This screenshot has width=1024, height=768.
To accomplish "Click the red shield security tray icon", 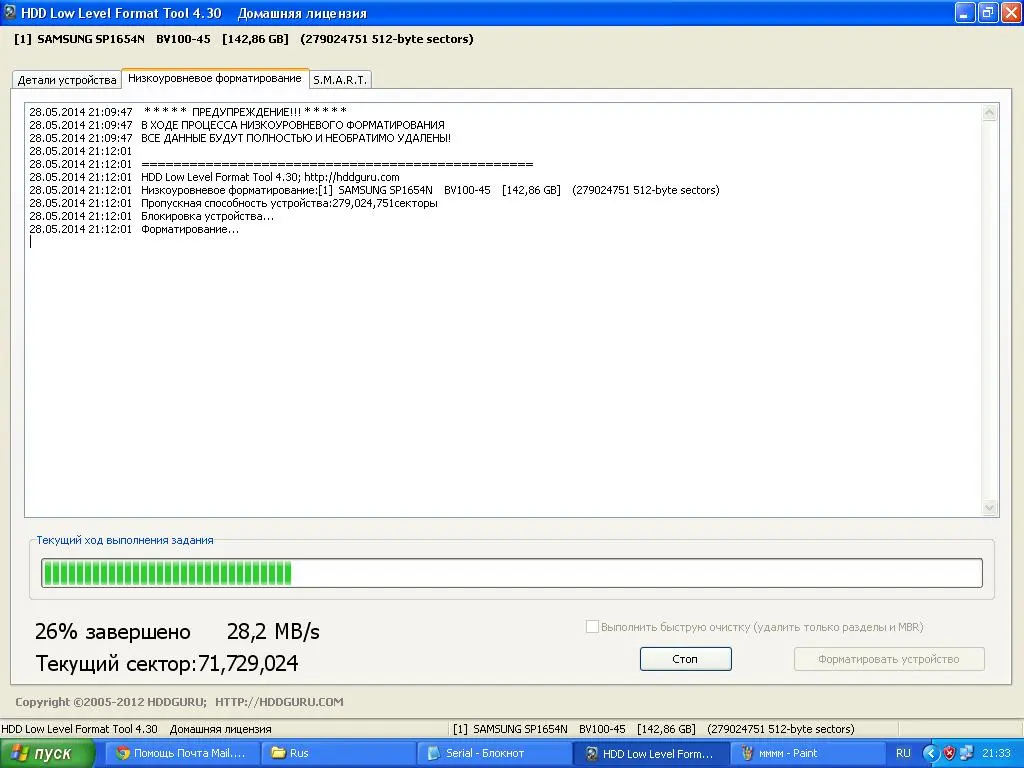I will 950,753.
